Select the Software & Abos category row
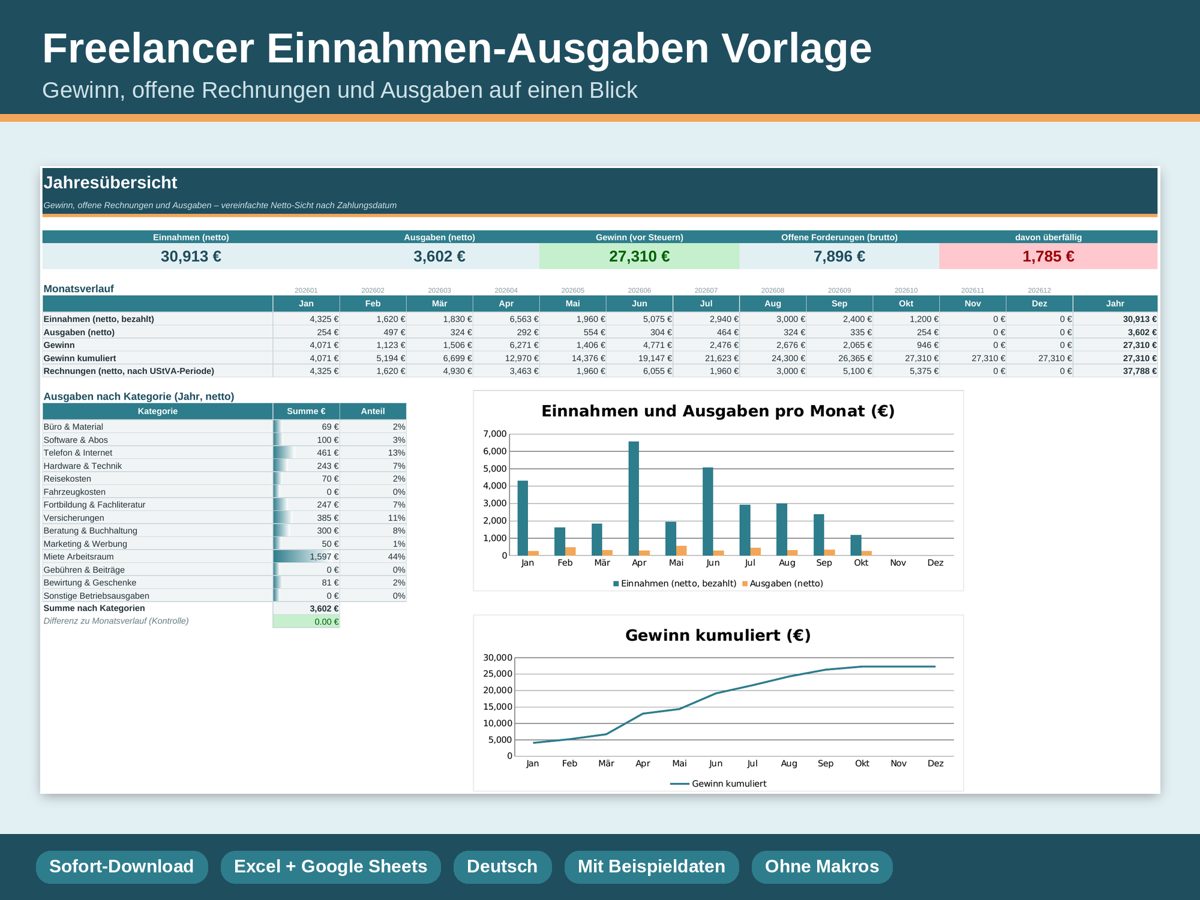The width and height of the screenshot is (1200, 900). pos(224,440)
